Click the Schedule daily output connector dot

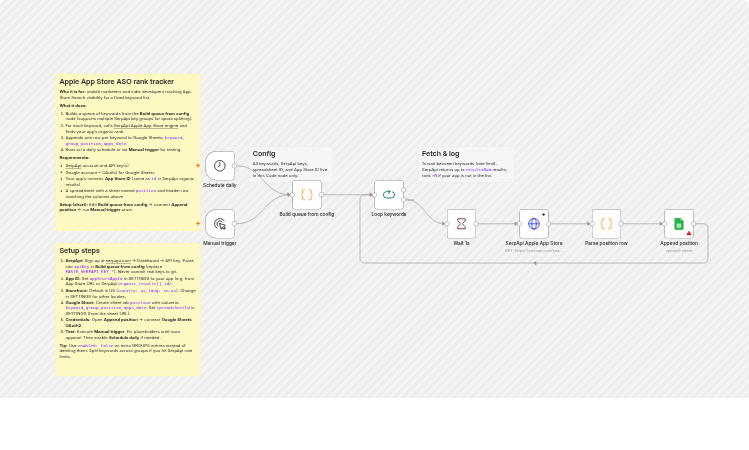[x=235, y=166]
